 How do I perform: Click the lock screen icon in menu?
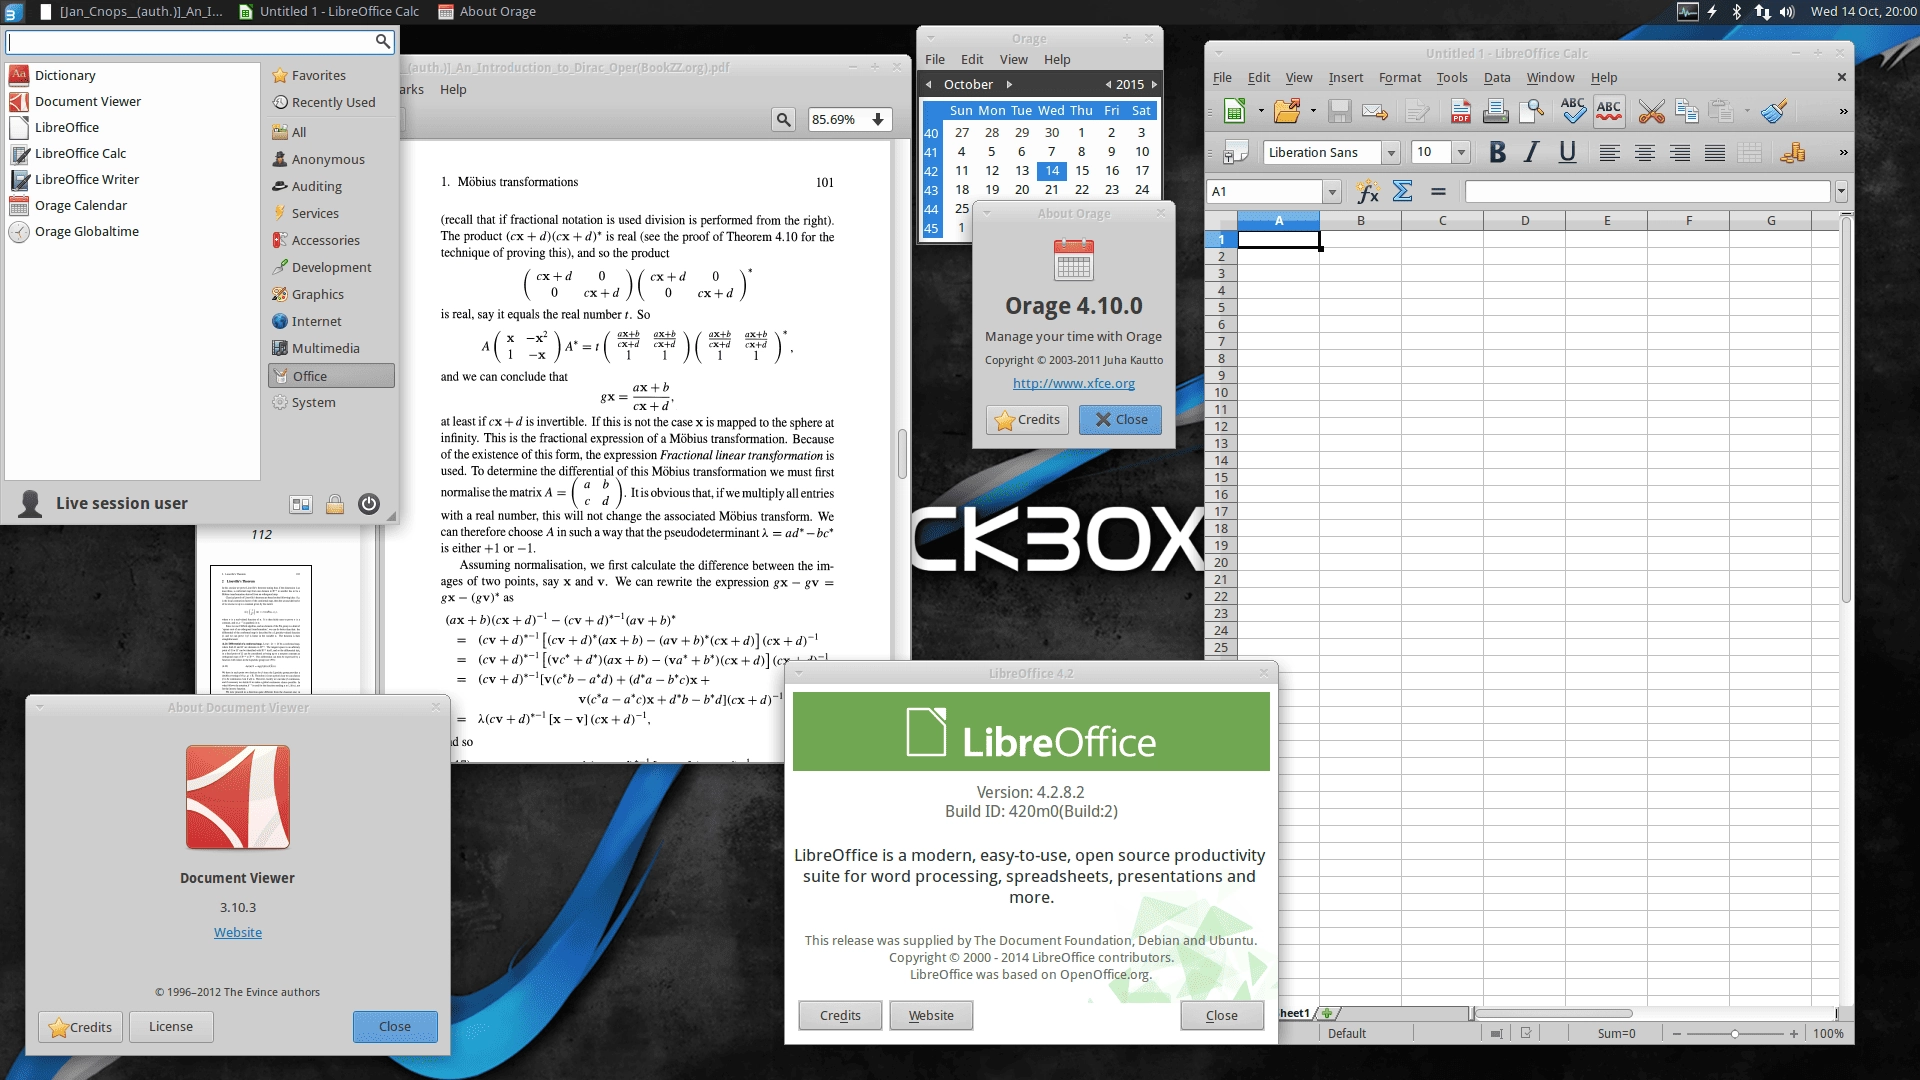tap(335, 504)
